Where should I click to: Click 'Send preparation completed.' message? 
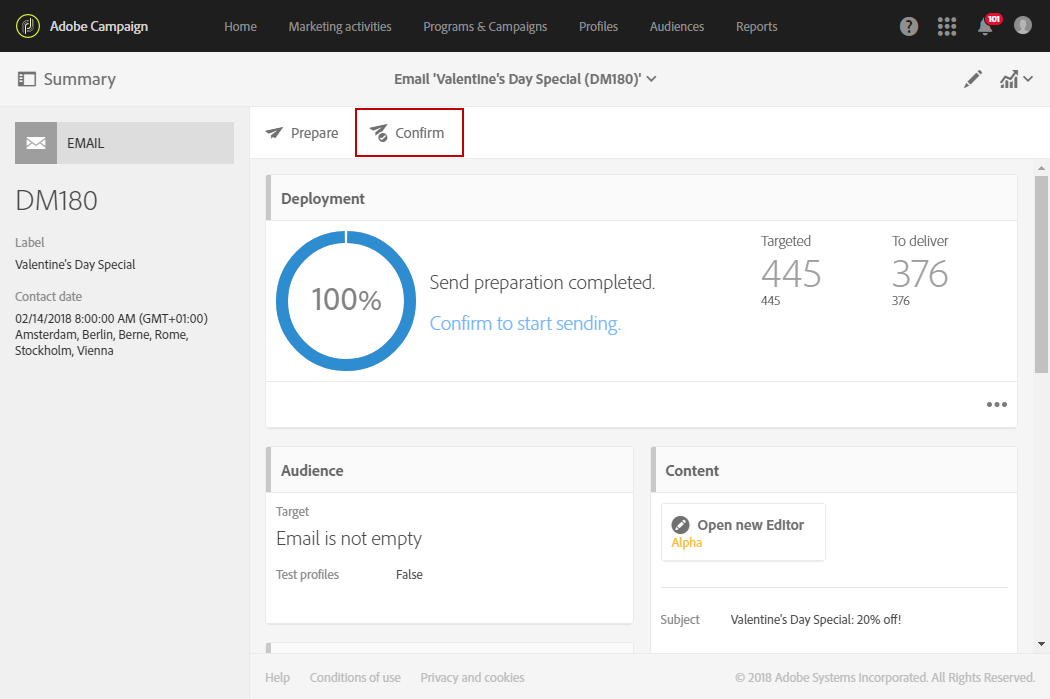click(x=542, y=283)
